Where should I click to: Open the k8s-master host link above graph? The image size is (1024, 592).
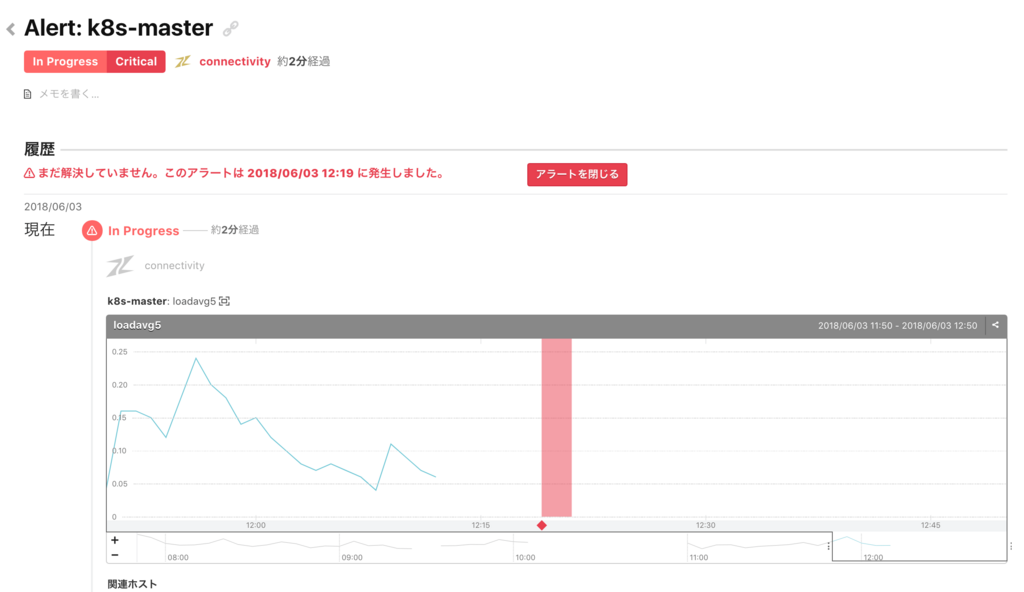[x=137, y=301]
